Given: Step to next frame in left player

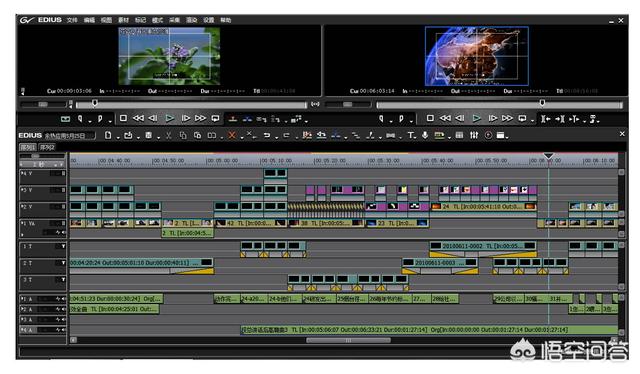Looking at the screenshot, I should coord(185,118).
